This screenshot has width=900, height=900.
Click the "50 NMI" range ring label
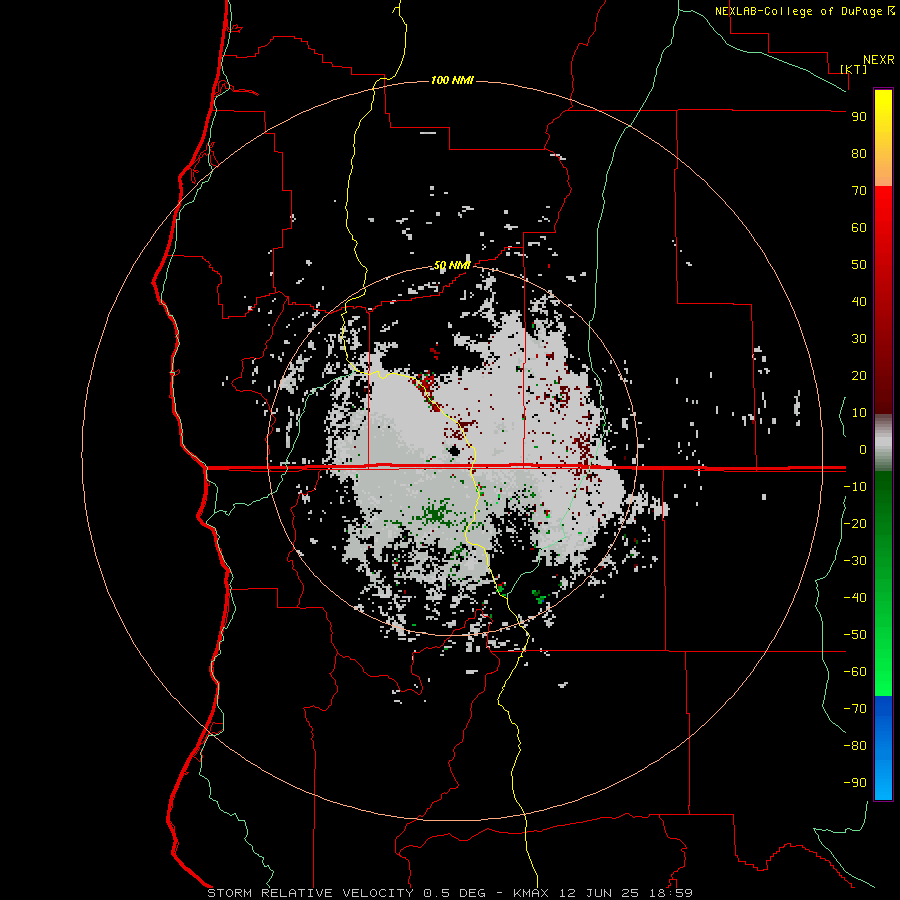(x=452, y=265)
